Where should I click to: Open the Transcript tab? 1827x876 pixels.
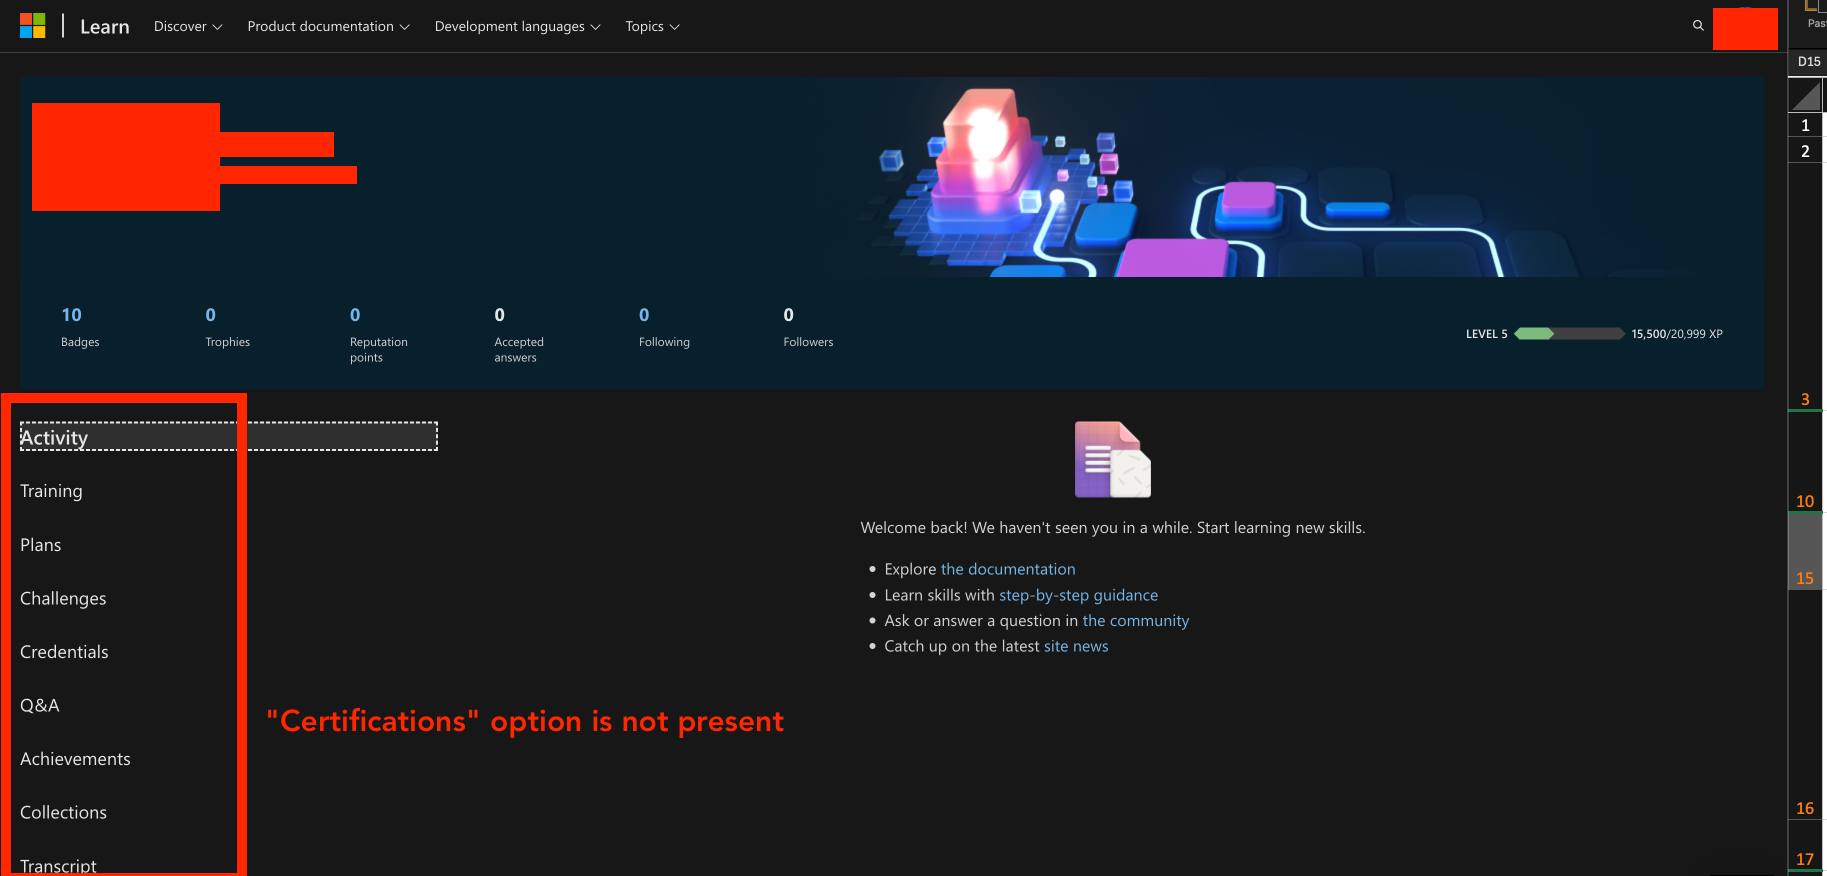pos(58,865)
